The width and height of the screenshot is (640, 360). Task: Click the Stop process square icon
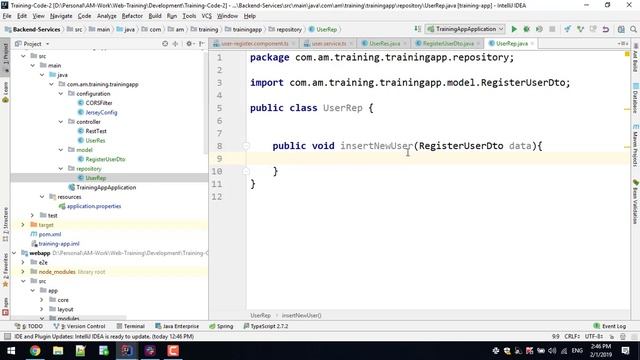(552, 29)
